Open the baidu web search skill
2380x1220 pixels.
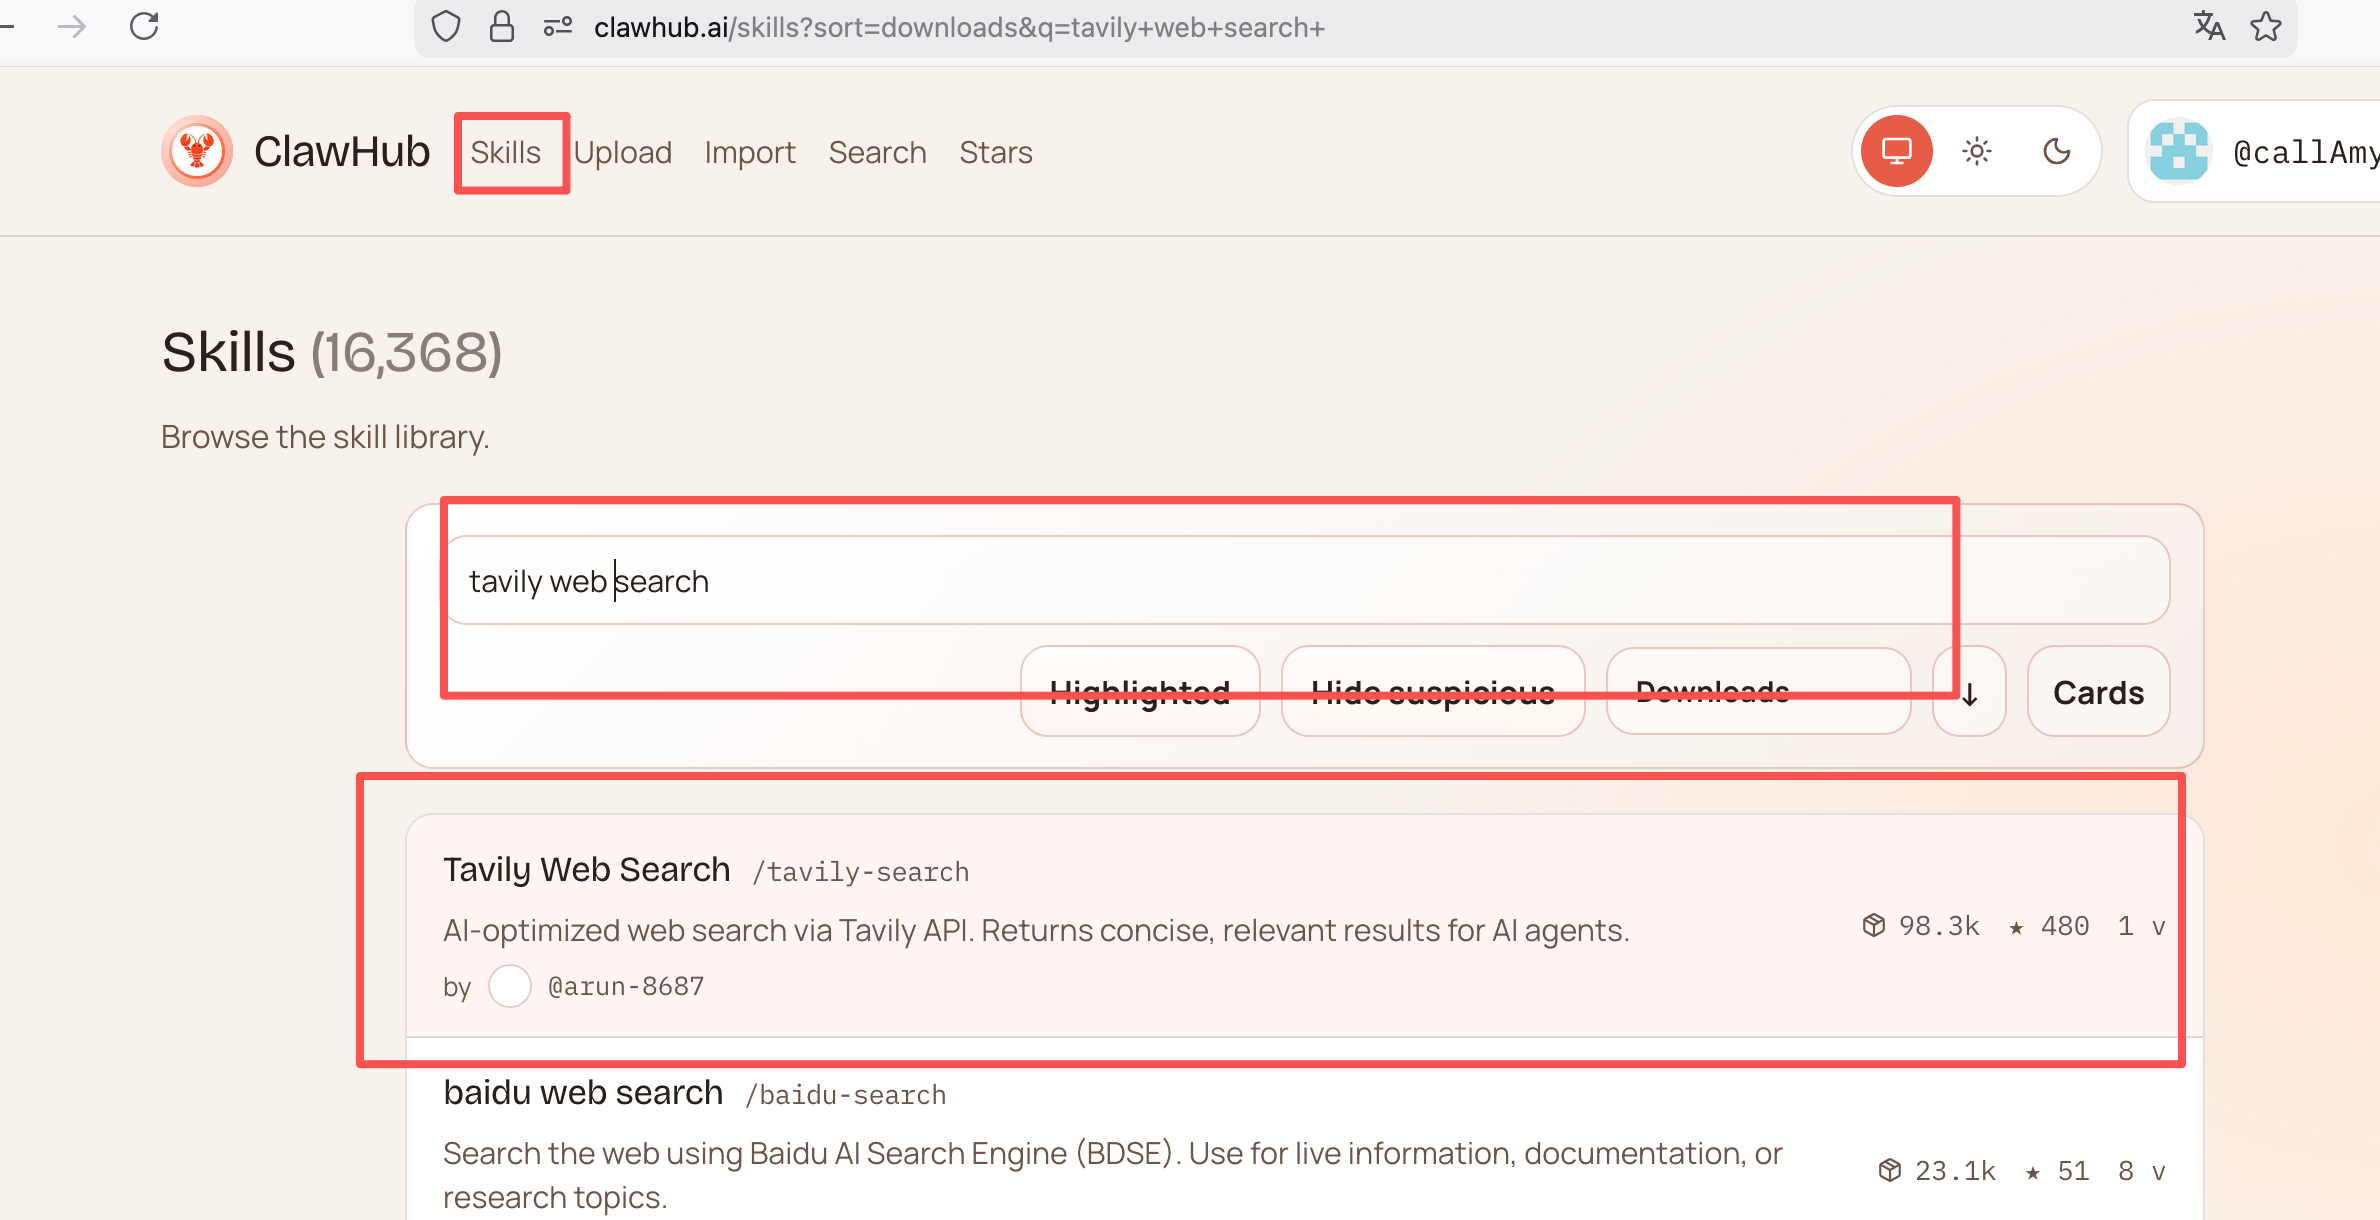[x=582, y=1093]
